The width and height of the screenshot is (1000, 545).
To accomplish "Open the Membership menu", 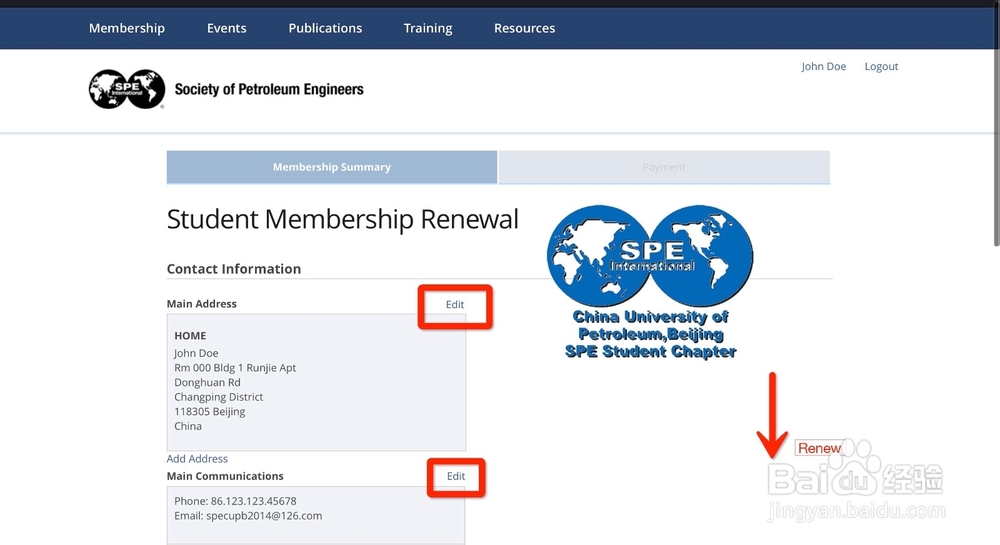I will point(127,28).
